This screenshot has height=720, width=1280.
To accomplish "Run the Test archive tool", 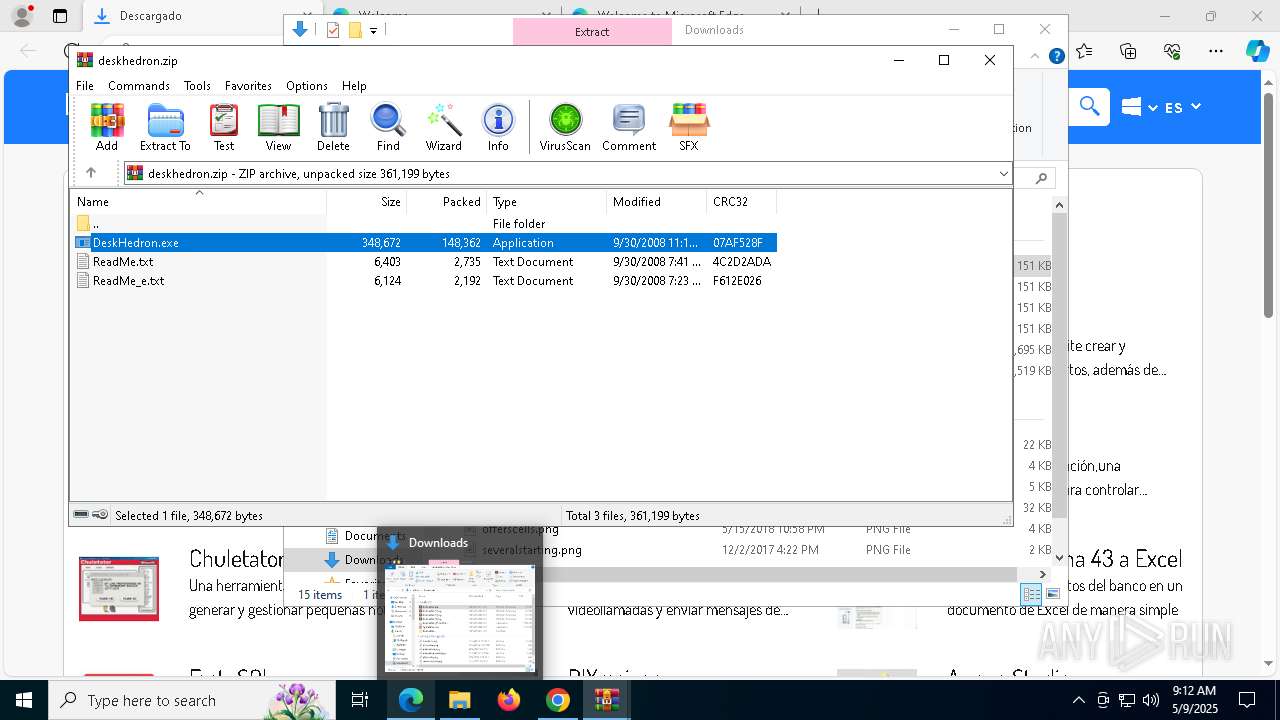I will pyautogui.click(x=224, y=127).
